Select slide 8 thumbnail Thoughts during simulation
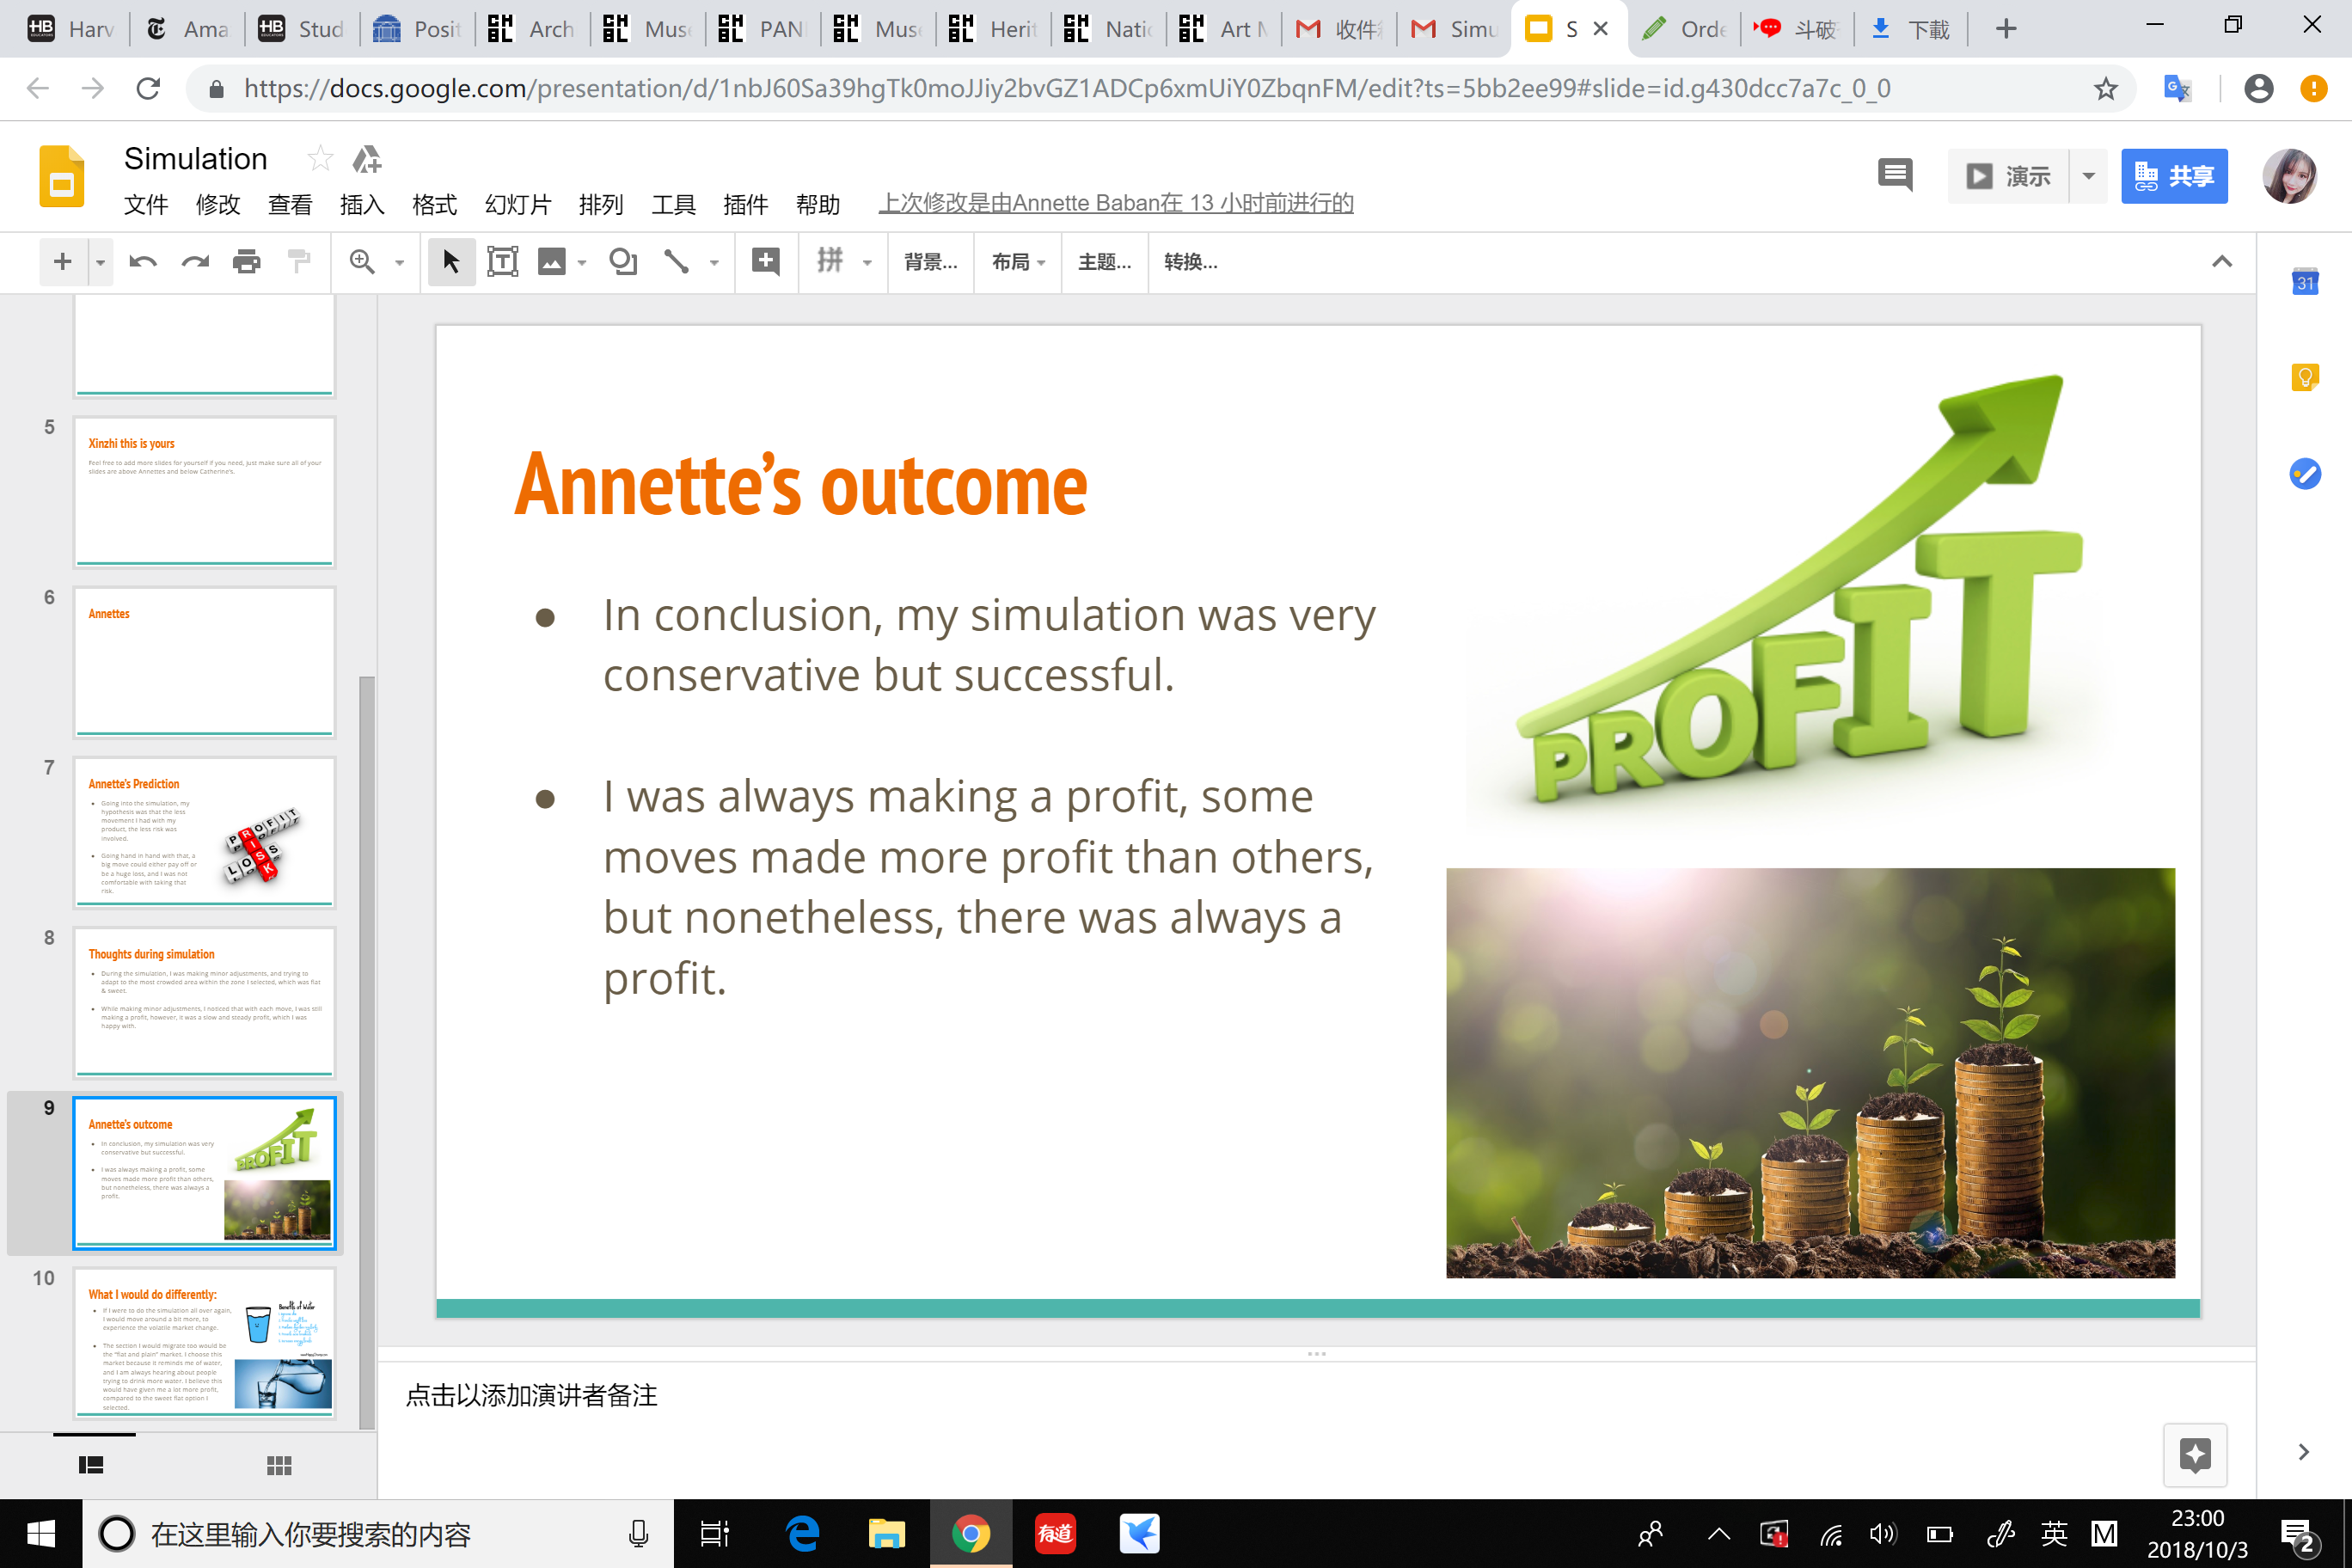This screenshot has width=2352, height=1568. (204, 1002)
